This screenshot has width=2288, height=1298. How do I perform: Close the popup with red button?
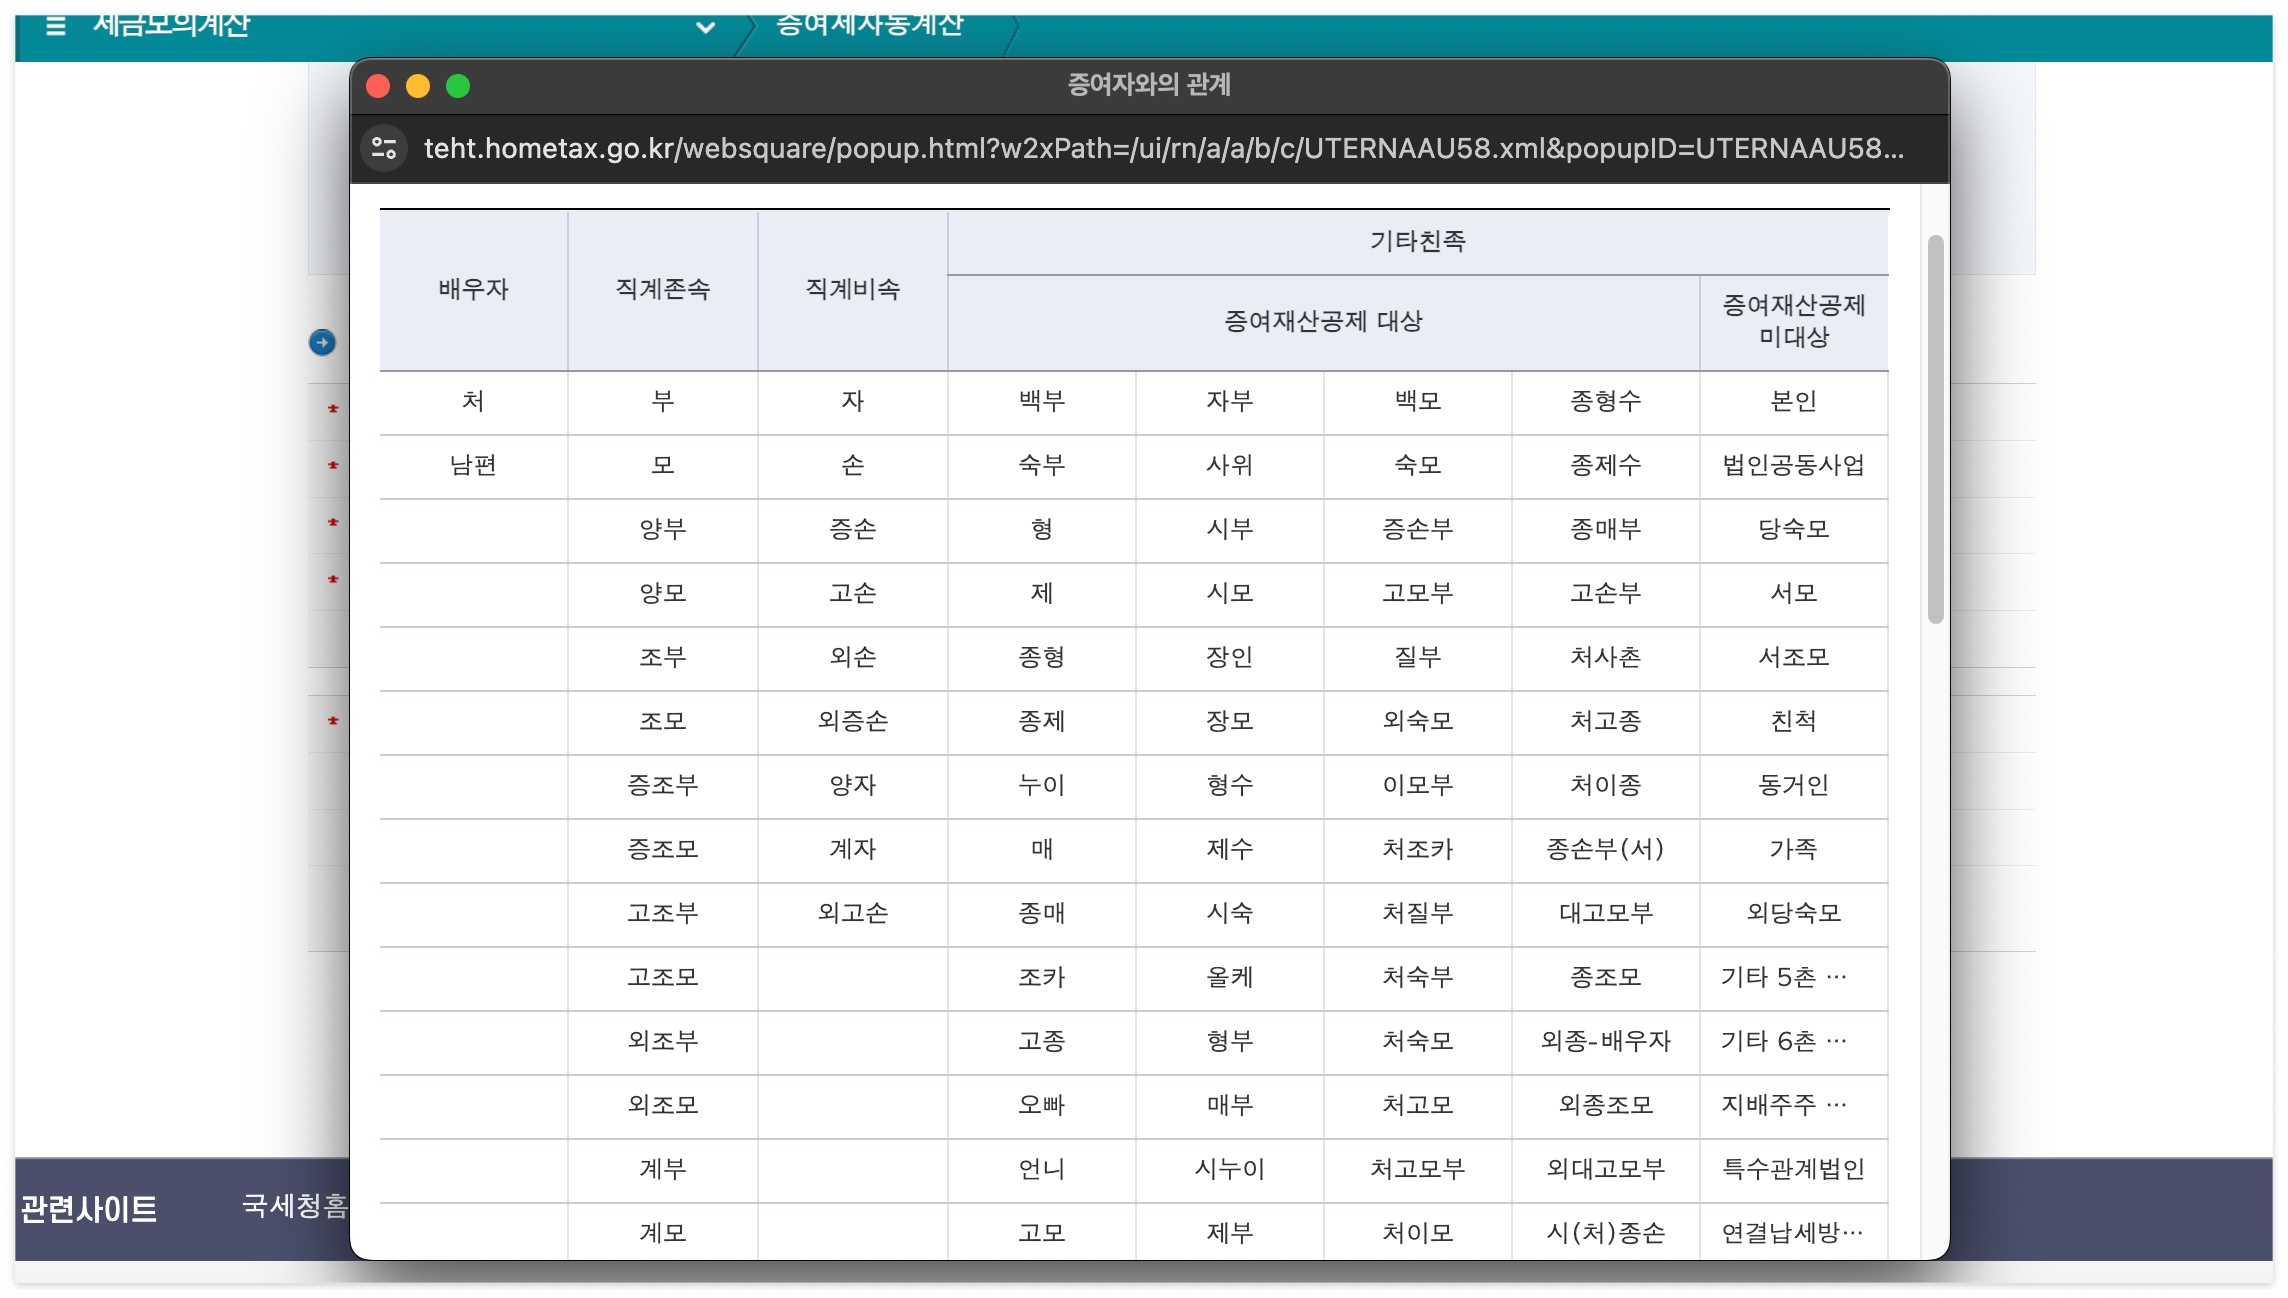coord(378,86)
